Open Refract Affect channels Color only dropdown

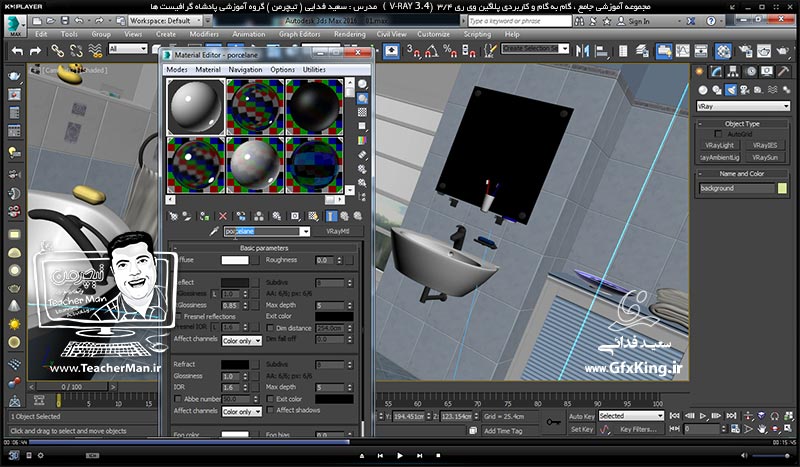[x=241, y=411]
